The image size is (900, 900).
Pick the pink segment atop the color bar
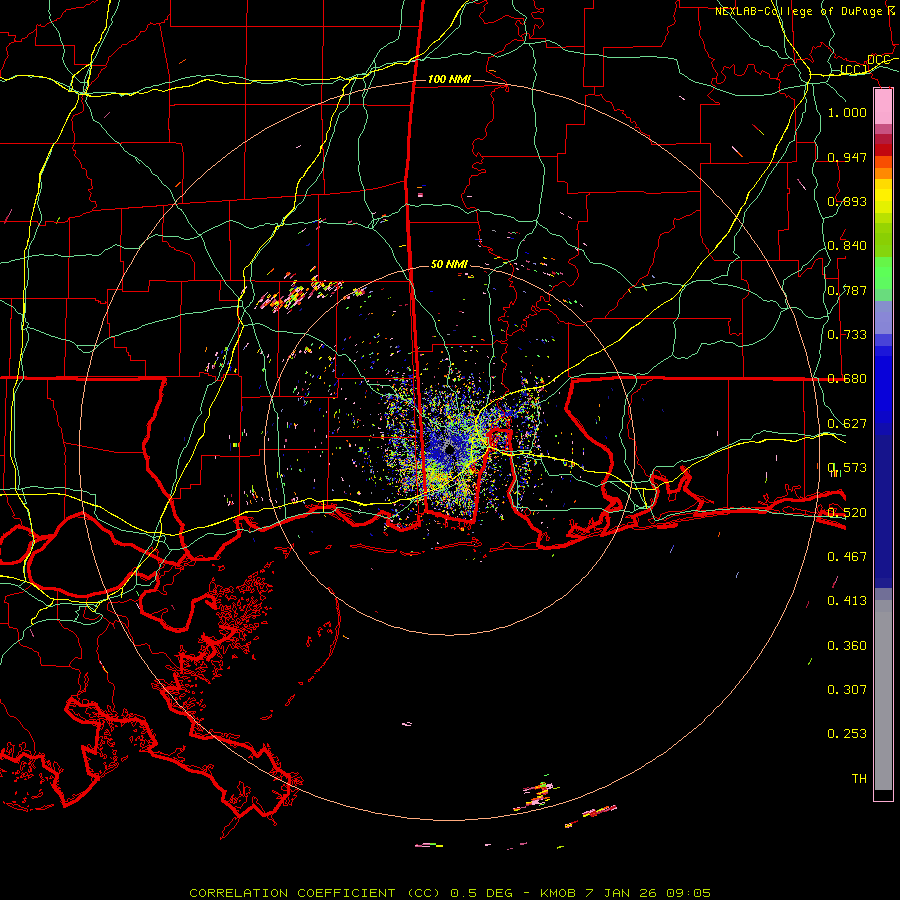pos(883,107)
